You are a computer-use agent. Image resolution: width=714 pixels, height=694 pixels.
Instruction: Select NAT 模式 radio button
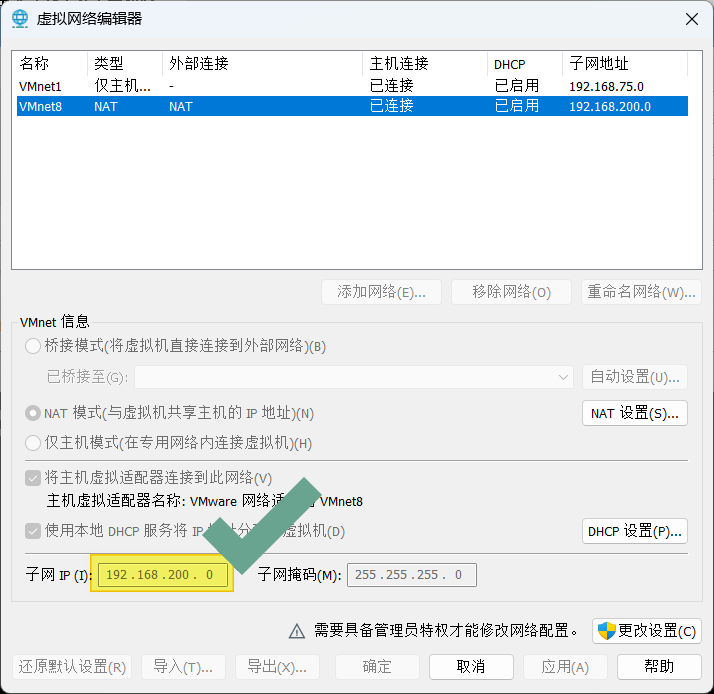pos(33,413)
